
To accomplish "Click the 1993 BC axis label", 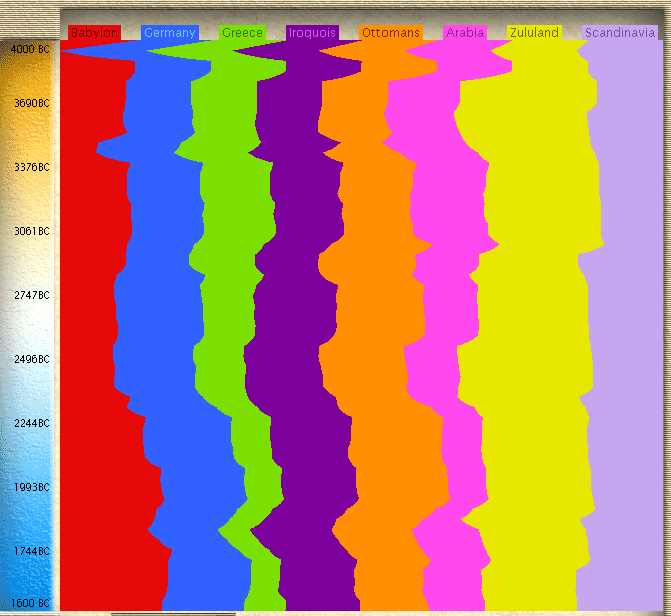I will 32,487.
